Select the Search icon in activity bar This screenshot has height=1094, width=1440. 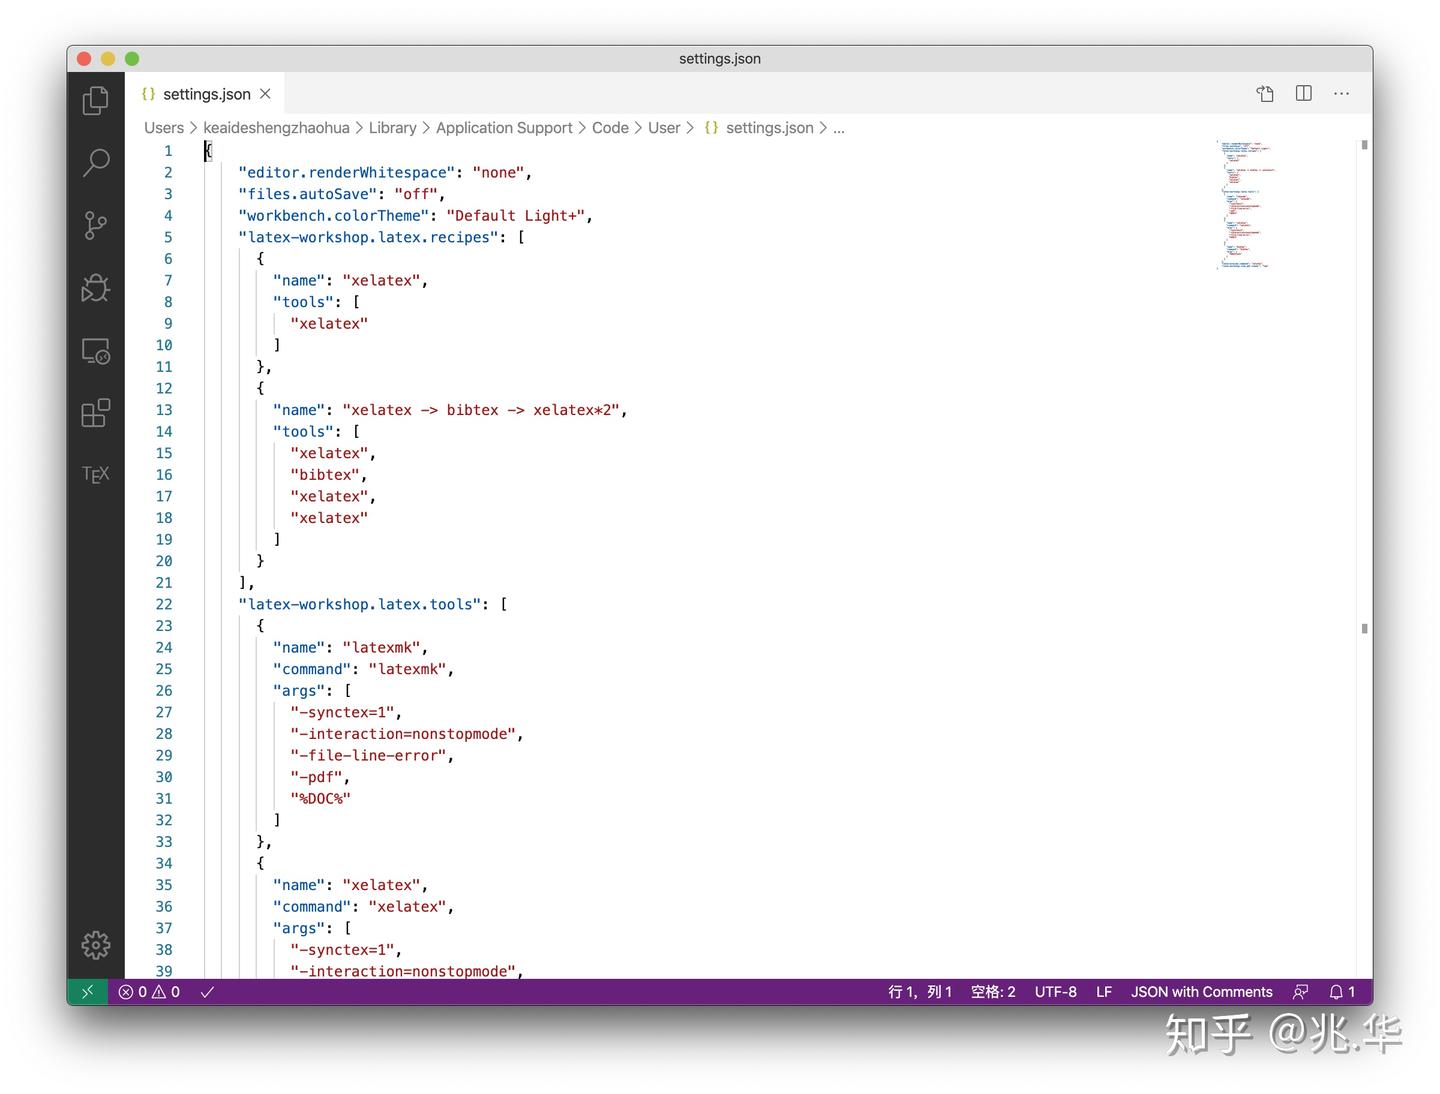[x=95, y=162]
